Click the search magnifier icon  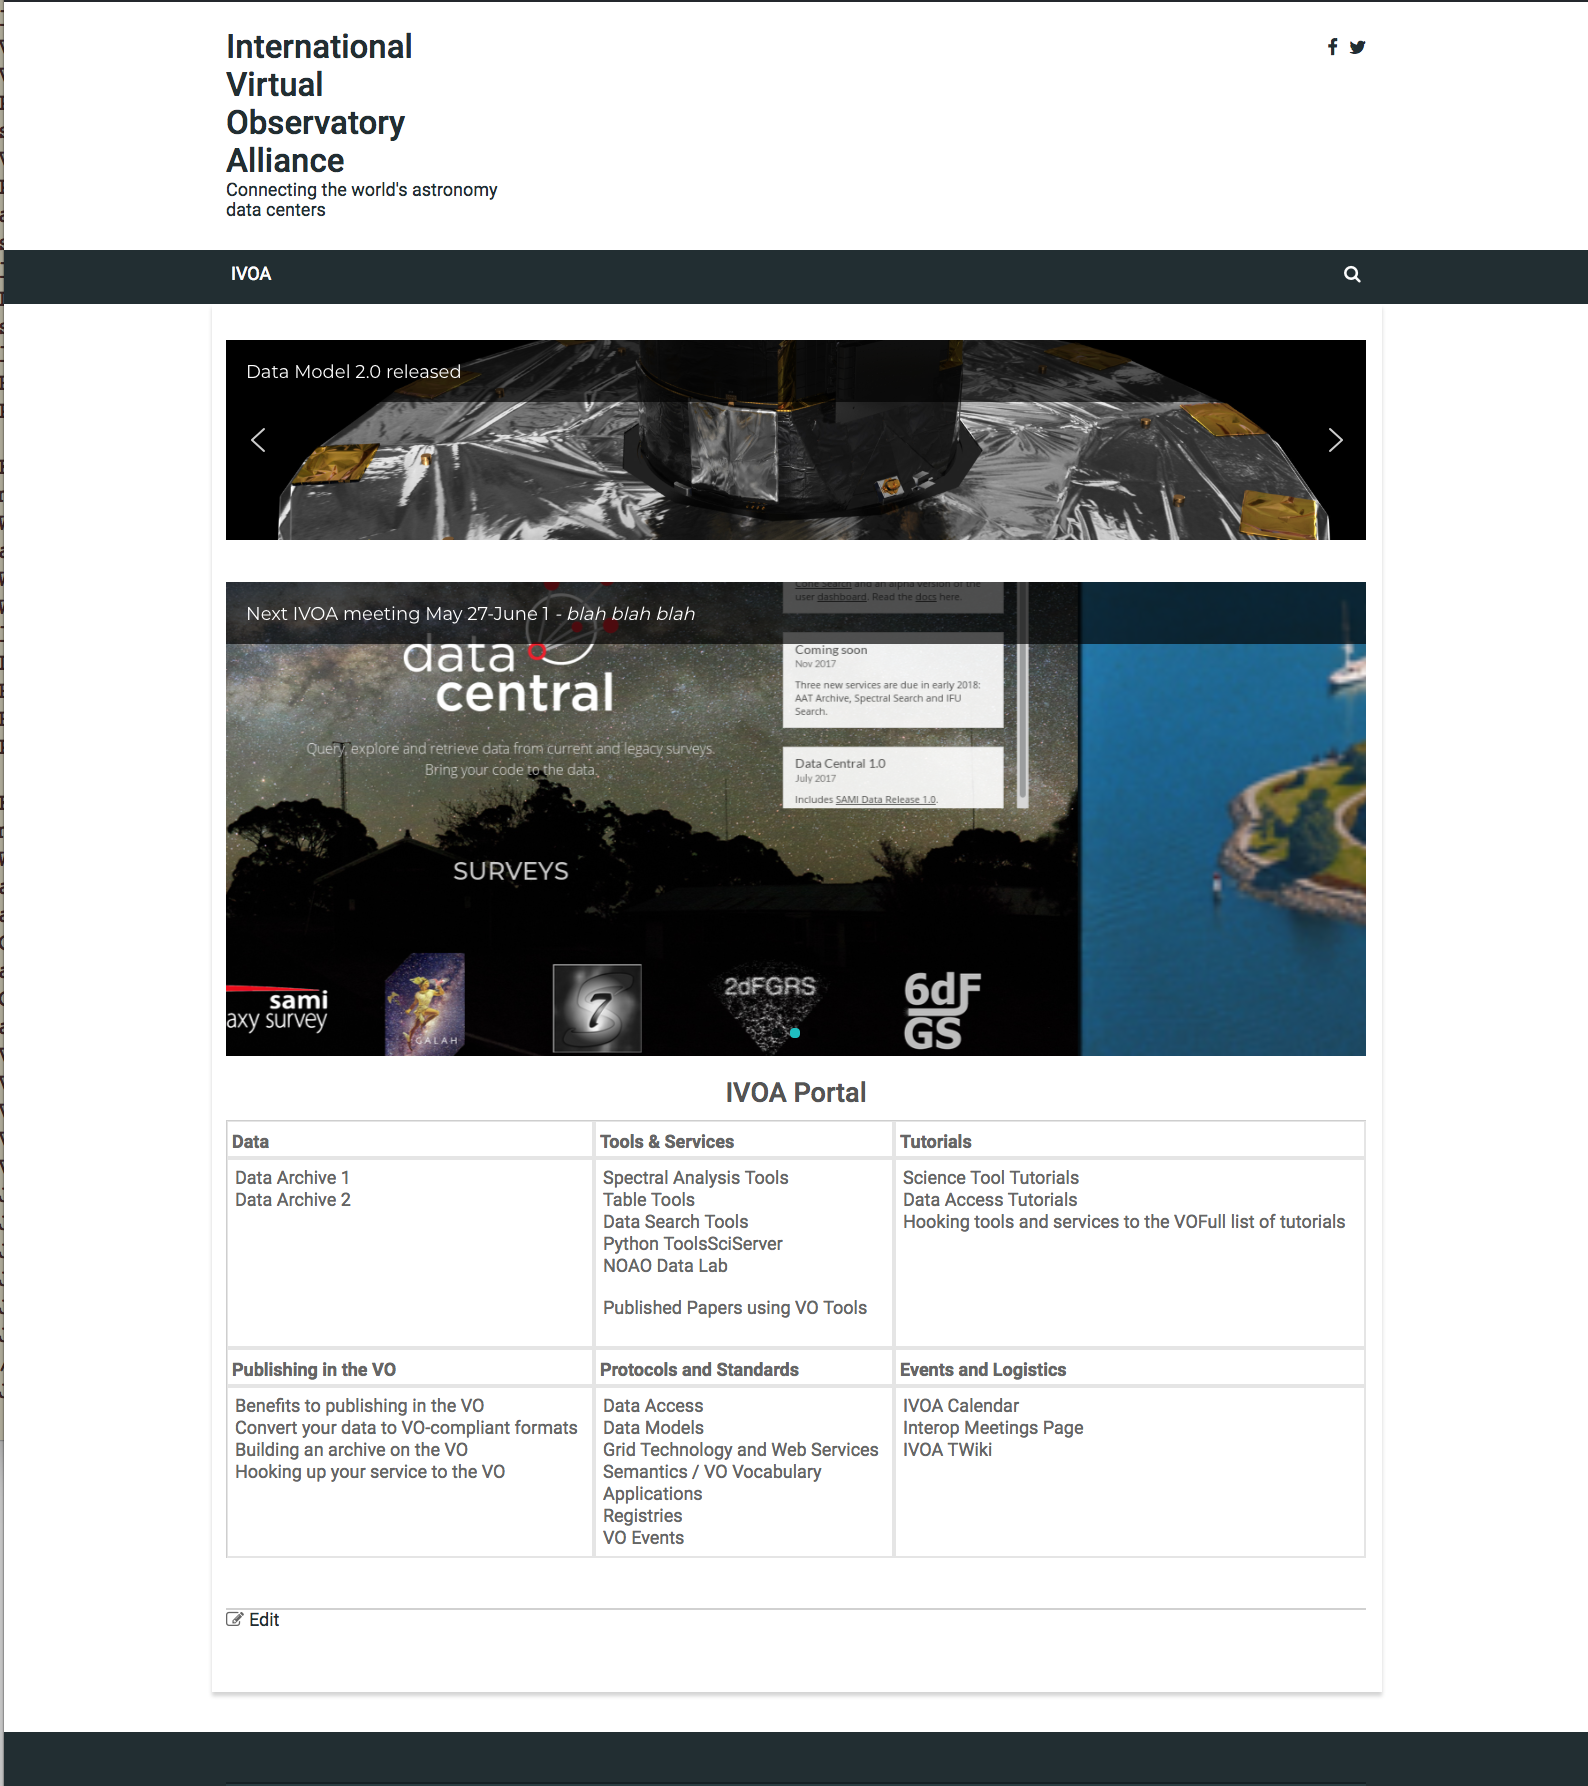pos(1352,274)
